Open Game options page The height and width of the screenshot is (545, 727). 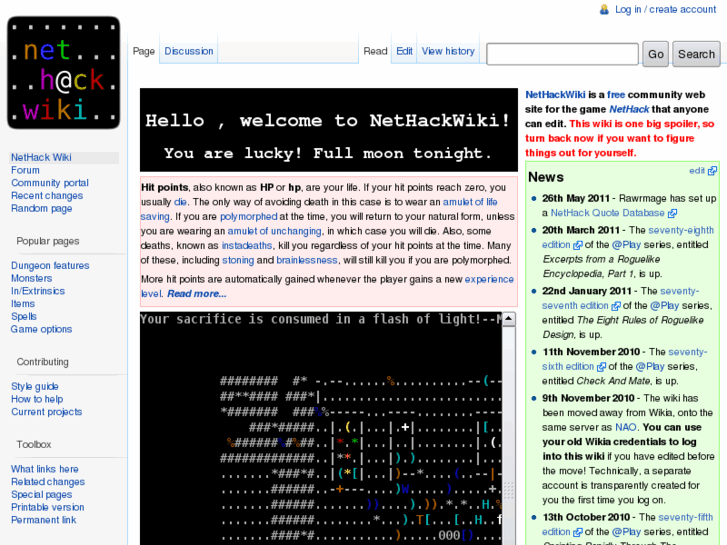[x=41, y=329]
